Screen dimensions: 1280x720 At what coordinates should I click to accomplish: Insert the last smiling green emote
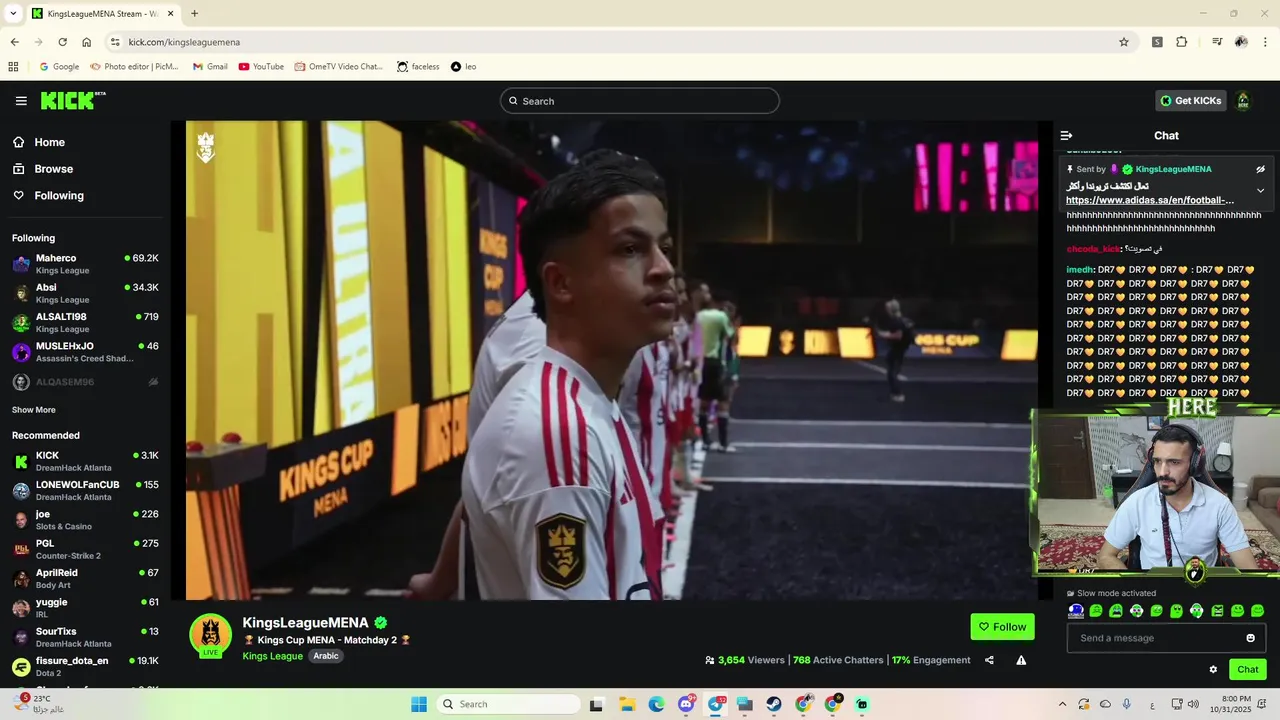coord(1257,611)
